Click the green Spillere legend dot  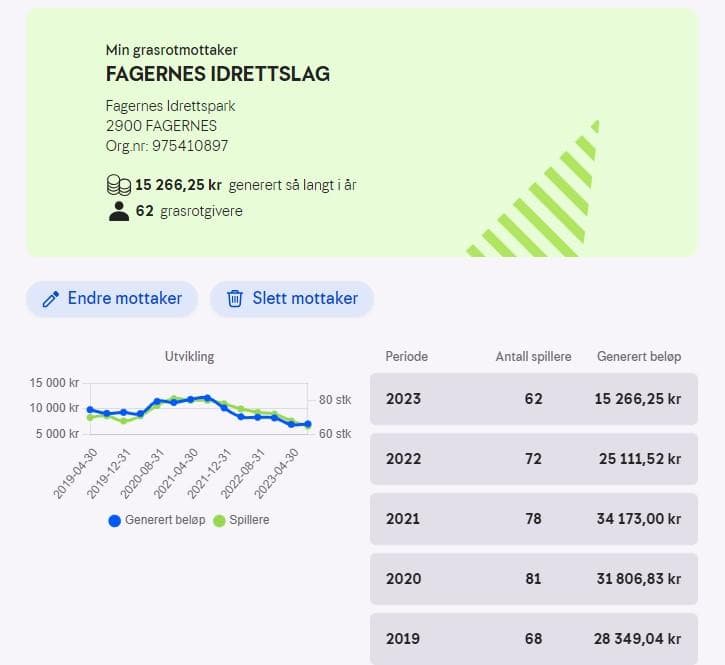tap(219, 520)
